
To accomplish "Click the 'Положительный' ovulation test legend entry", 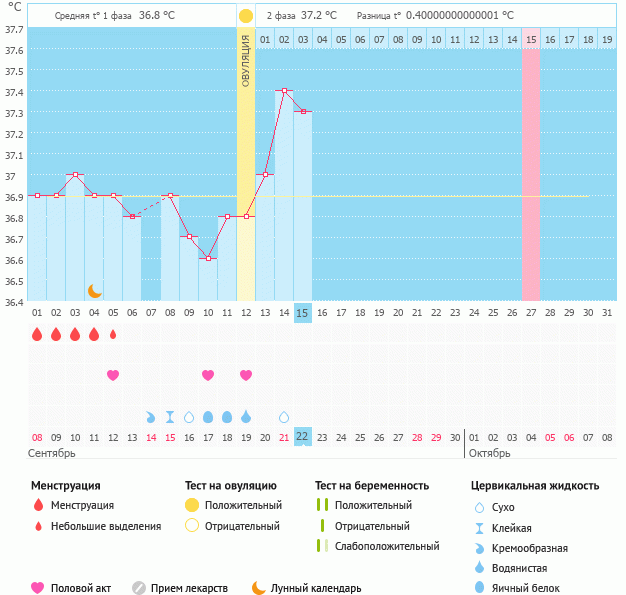I will point(243,505).
